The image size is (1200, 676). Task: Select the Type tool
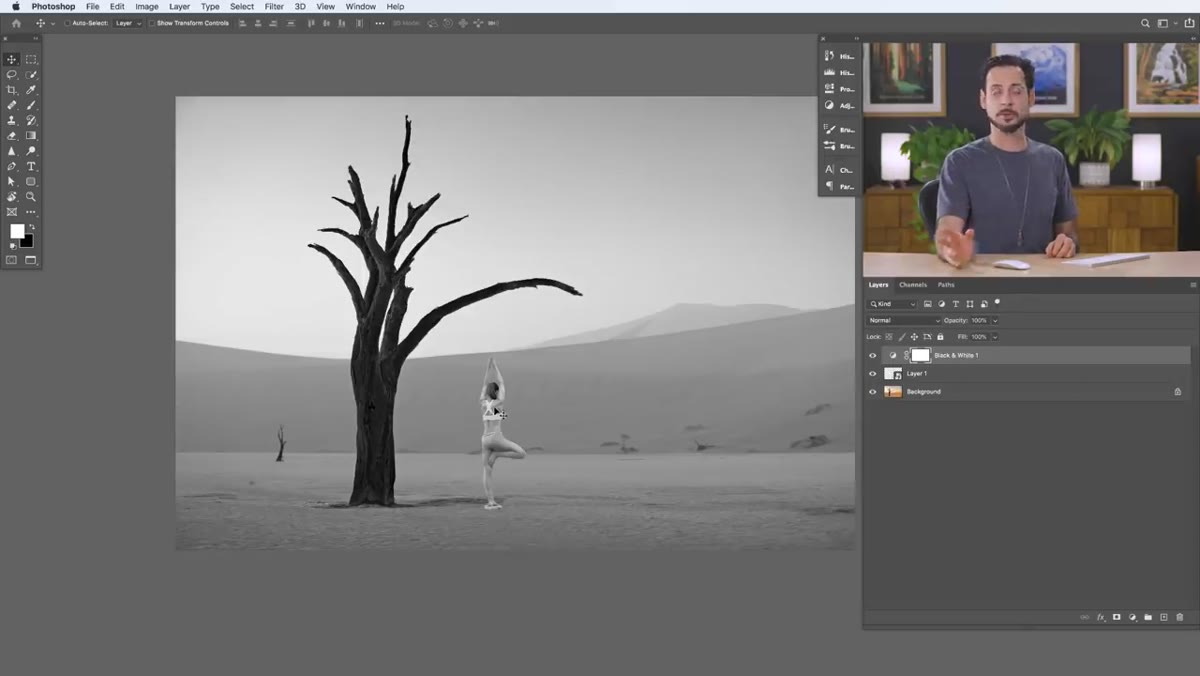pos(31,166)
